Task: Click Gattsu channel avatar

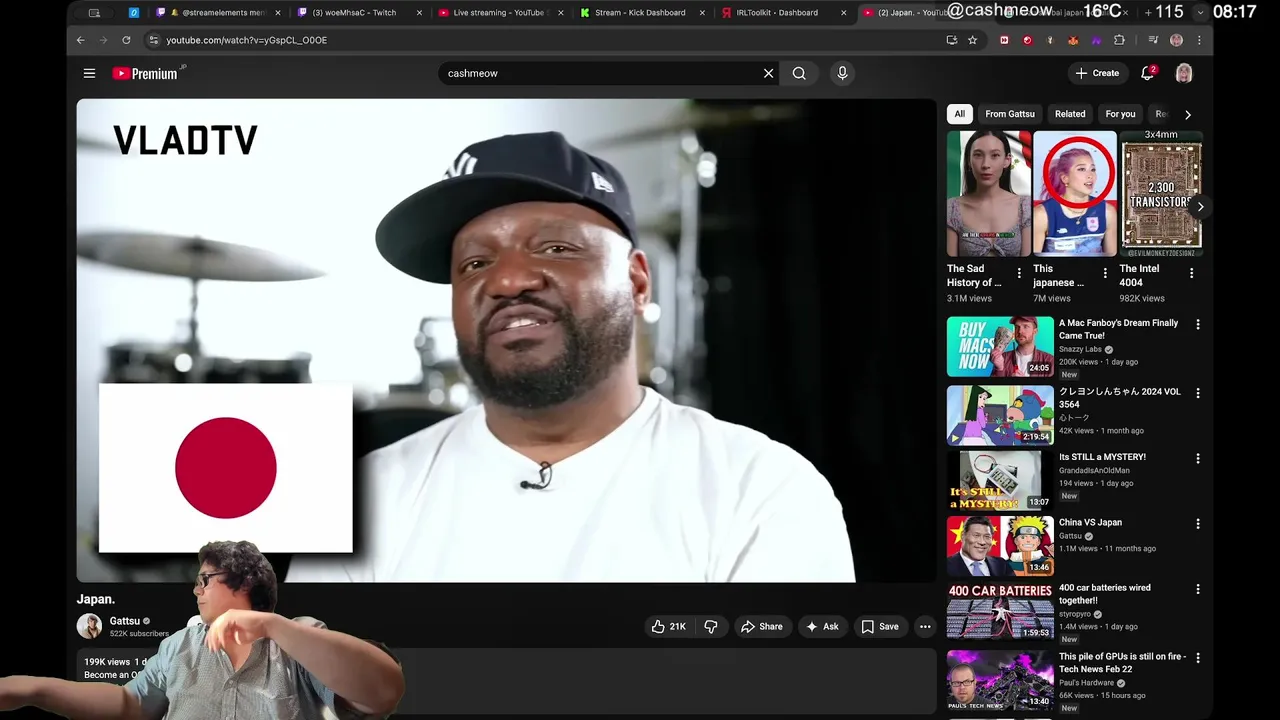Action: [90, 627]
